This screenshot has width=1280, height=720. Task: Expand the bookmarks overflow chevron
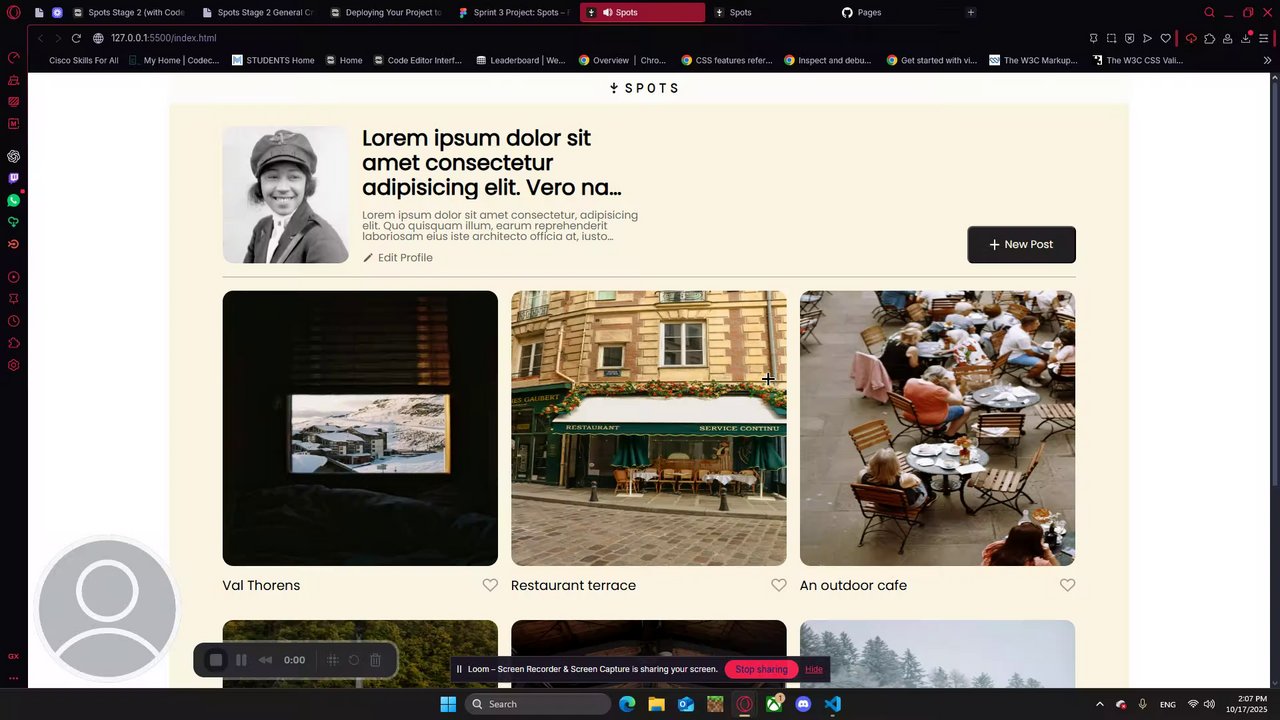(x=1267, y=60)
